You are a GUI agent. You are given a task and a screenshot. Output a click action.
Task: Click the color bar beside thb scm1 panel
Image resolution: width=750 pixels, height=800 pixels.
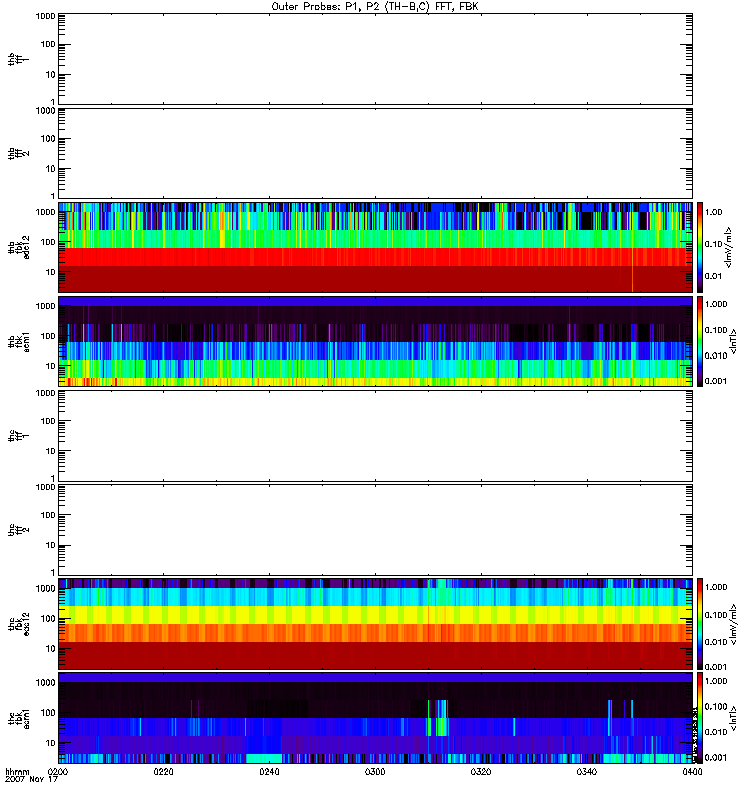tap(701, 341)
